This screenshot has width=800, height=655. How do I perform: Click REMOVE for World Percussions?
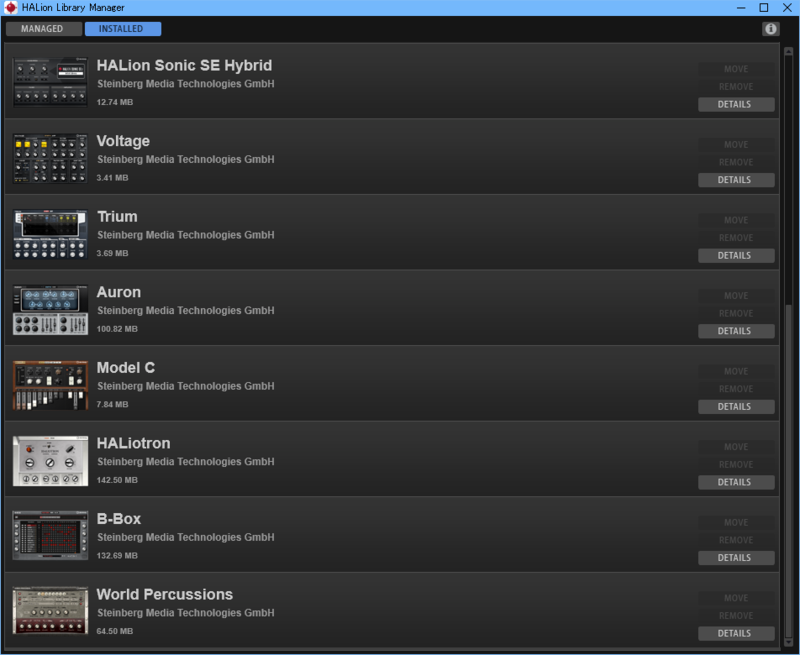tap(736, 616)
